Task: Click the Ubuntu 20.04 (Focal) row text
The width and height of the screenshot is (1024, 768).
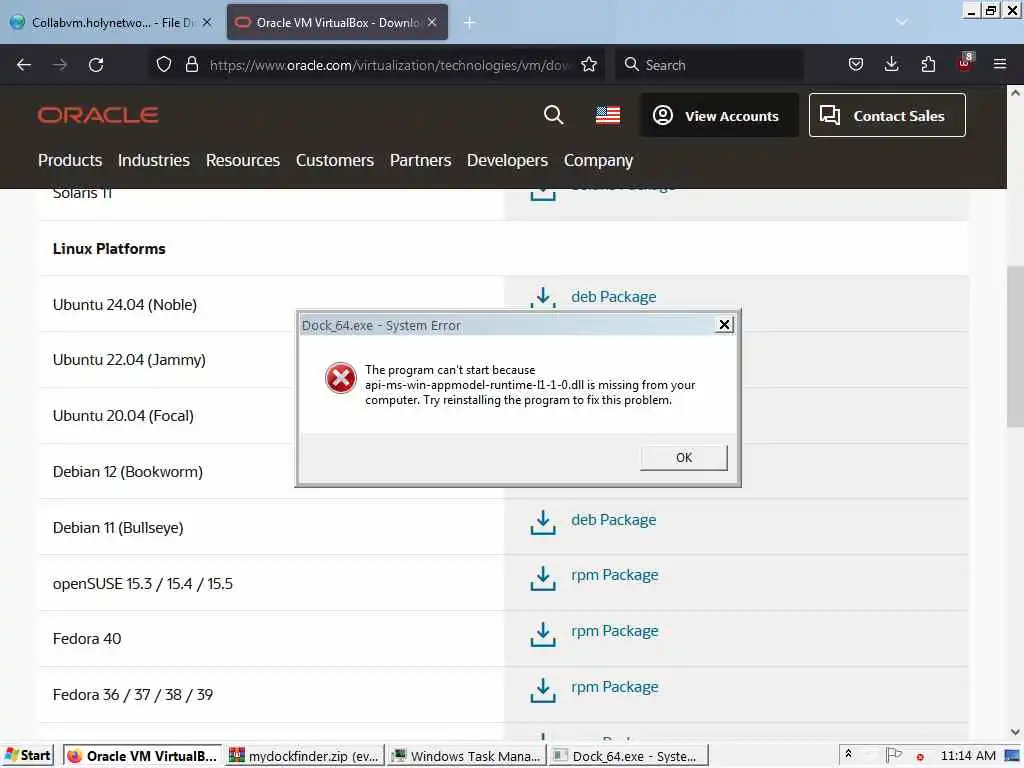Action: tap(123, 416)
